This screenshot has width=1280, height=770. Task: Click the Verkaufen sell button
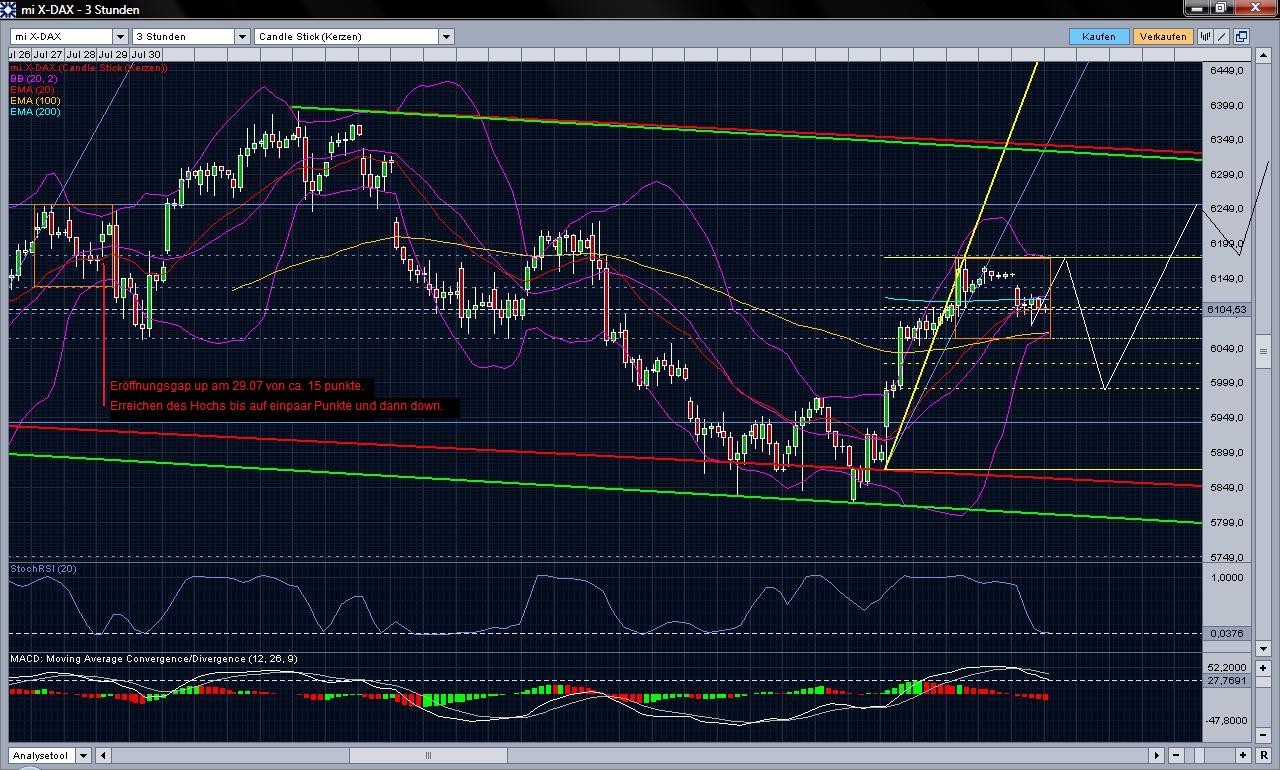click(x=1163, y=36)
